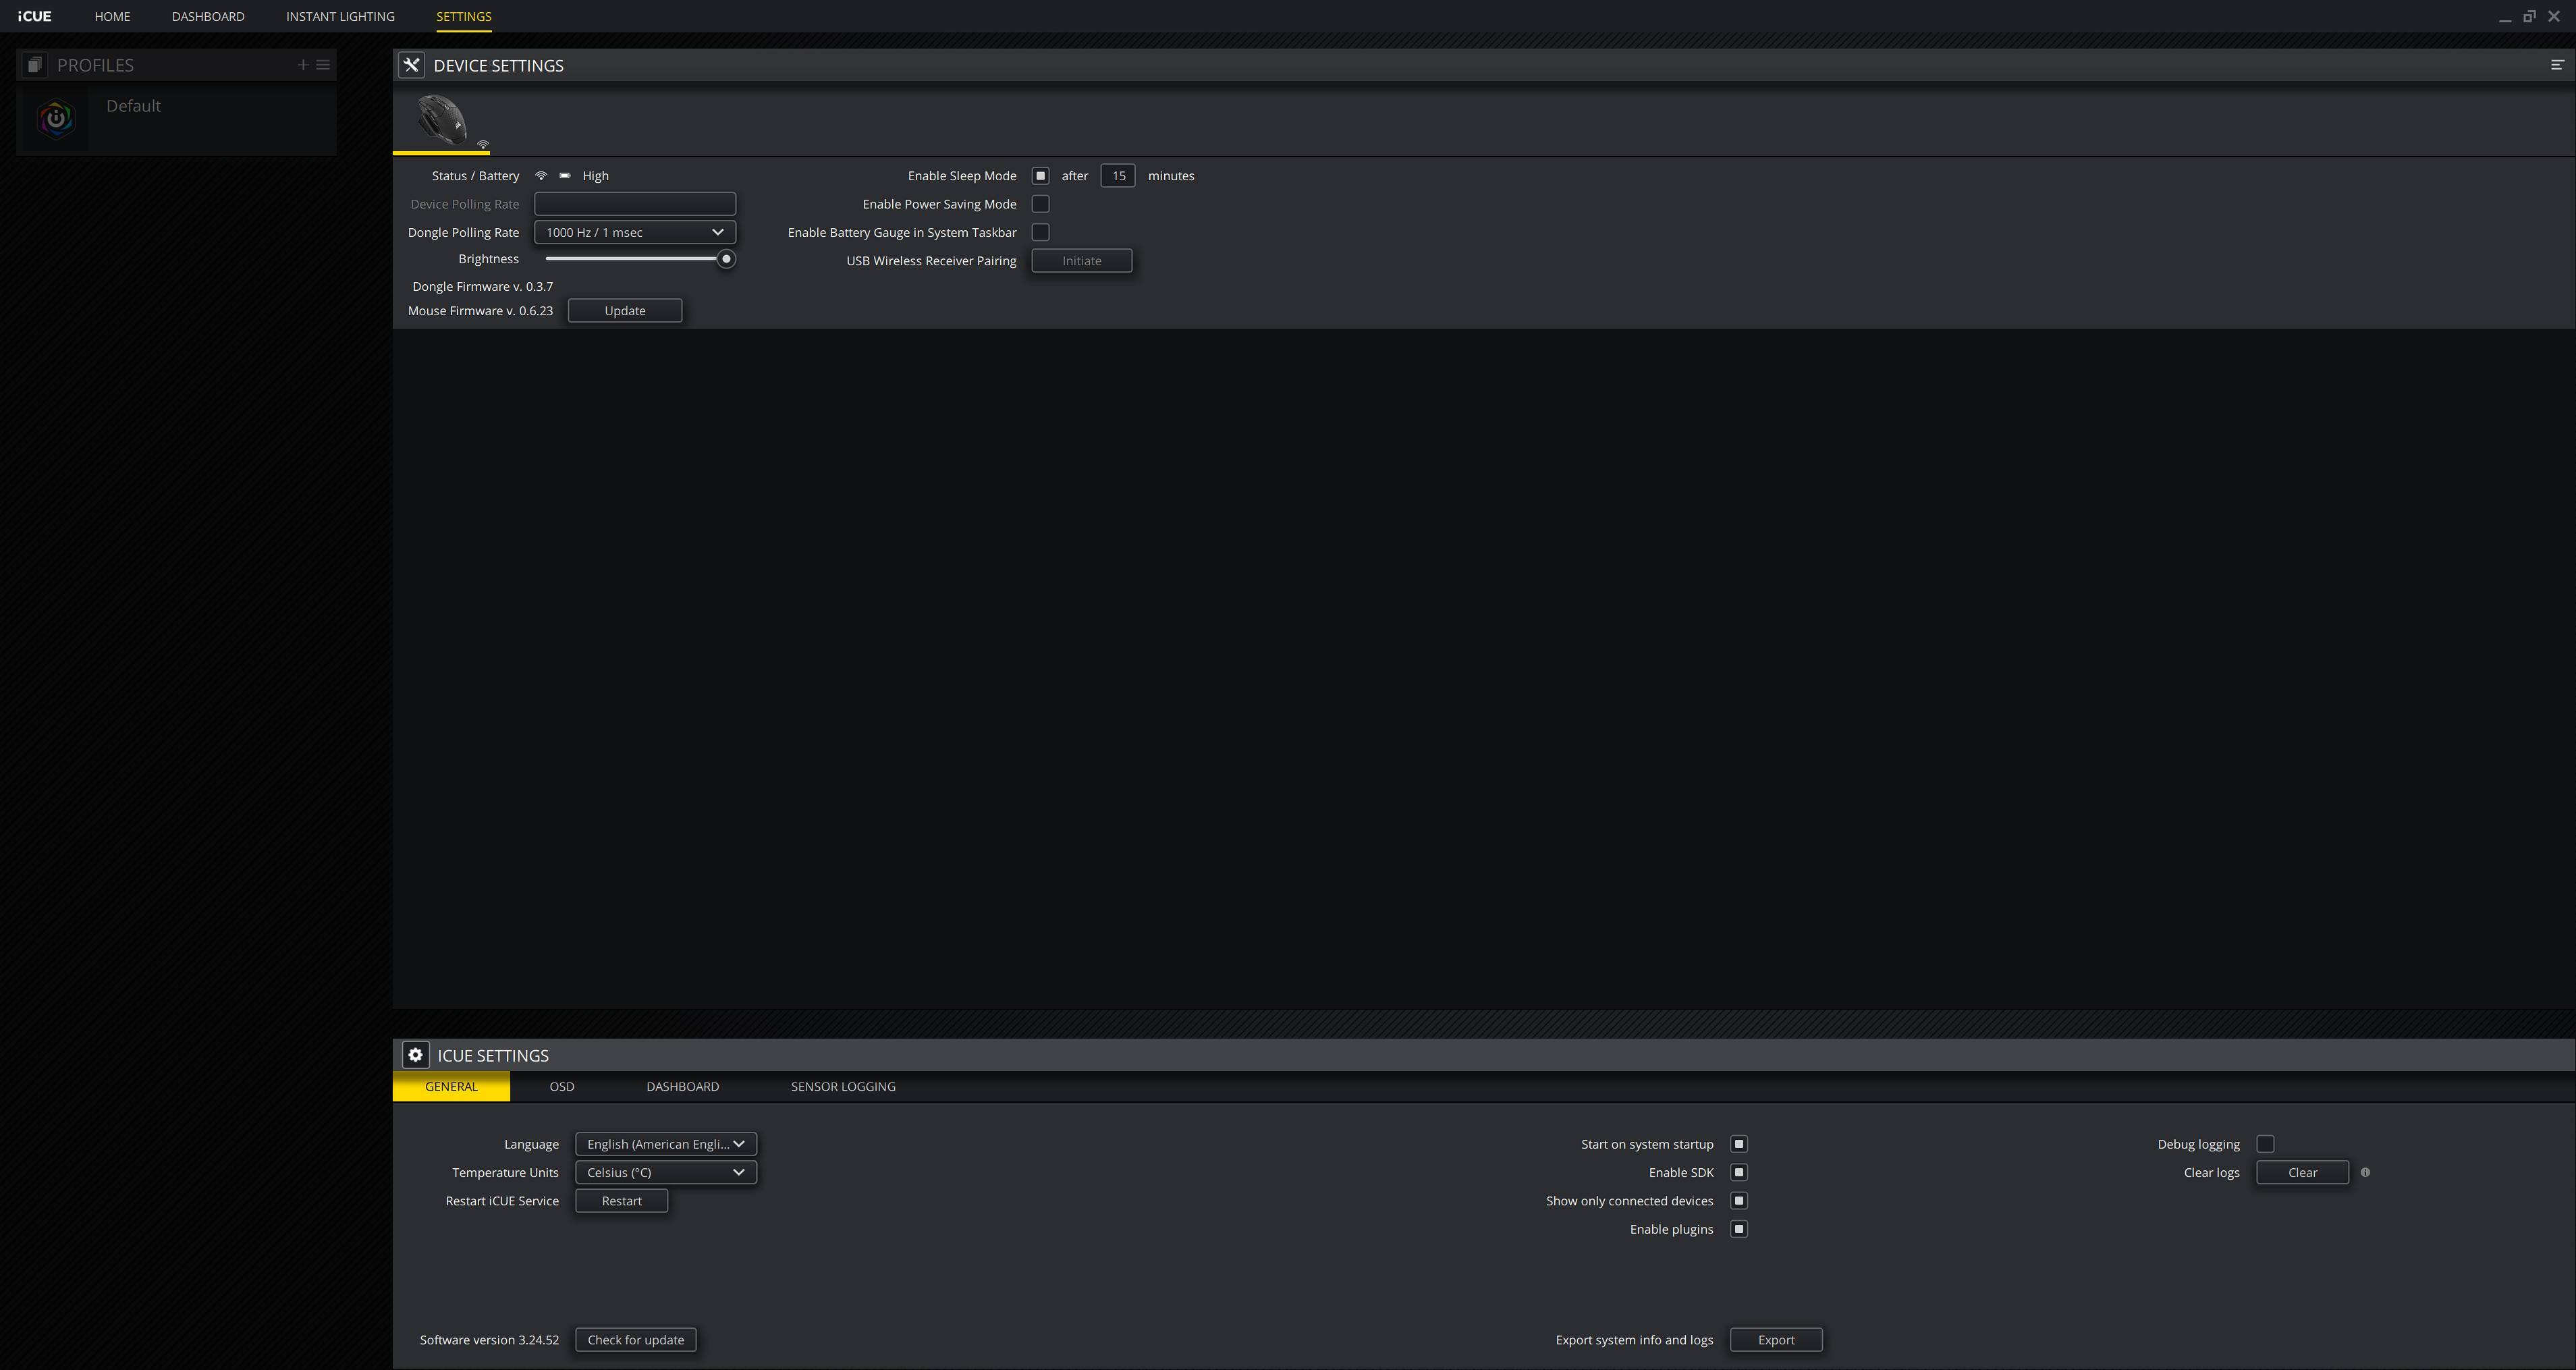Open the profiles list menu icon
The width and height of the screenshot is (2576, 1370).
(323, 65)
